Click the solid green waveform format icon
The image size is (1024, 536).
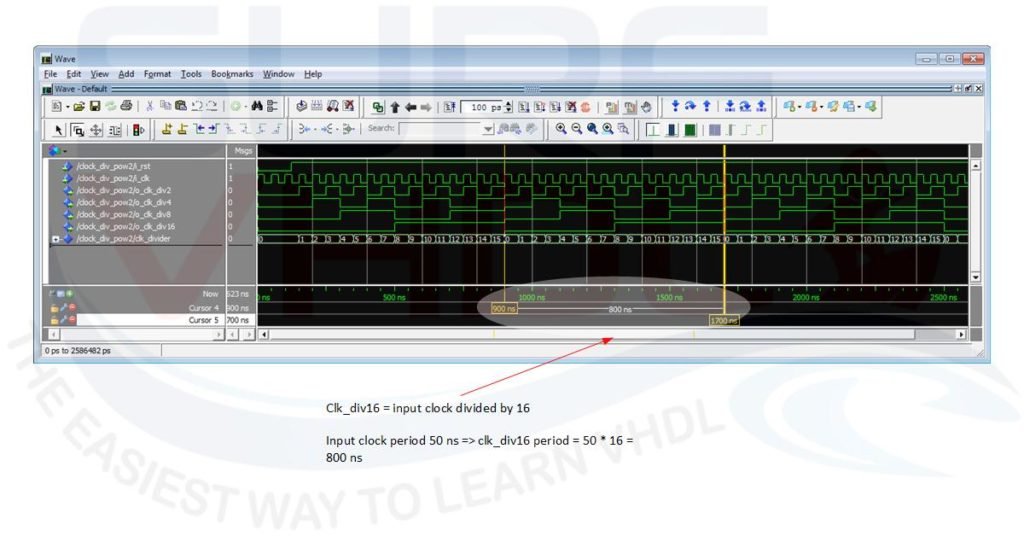[690, 130]
